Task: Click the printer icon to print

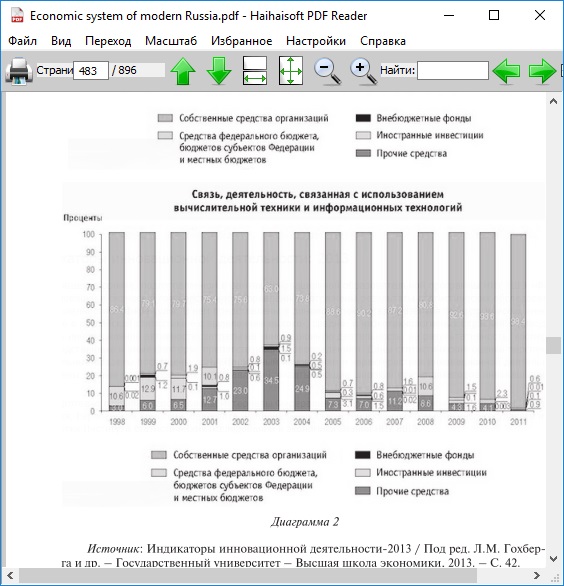Action: pyautogui.click(x=19, y=71)
